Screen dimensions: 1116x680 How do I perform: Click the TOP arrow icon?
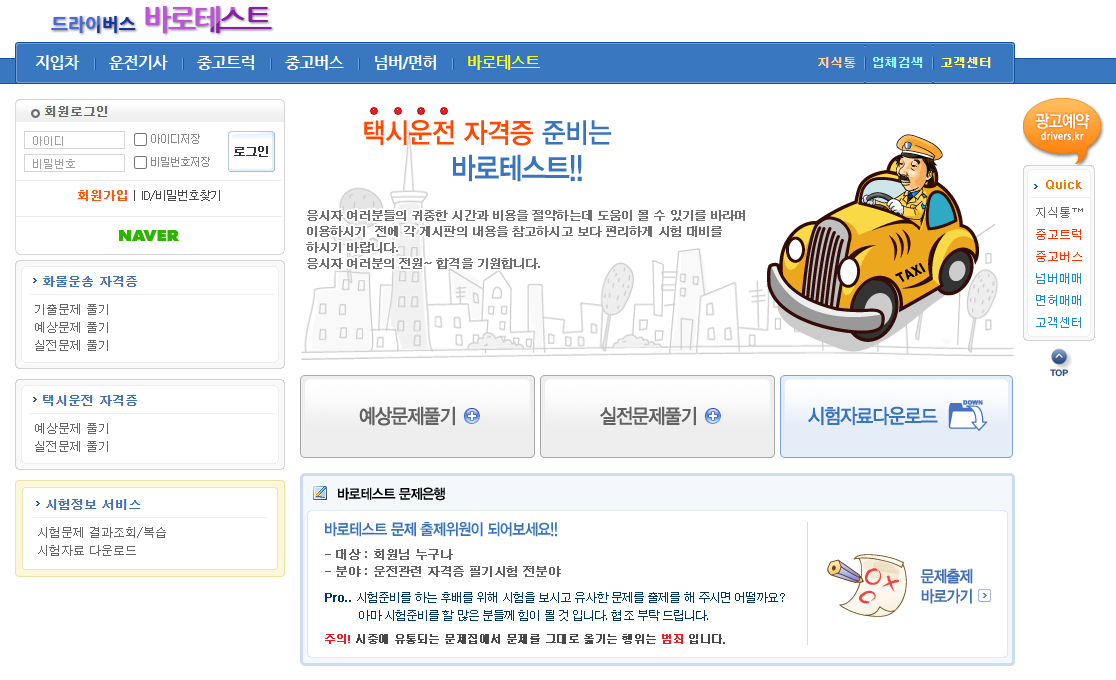1059,357
